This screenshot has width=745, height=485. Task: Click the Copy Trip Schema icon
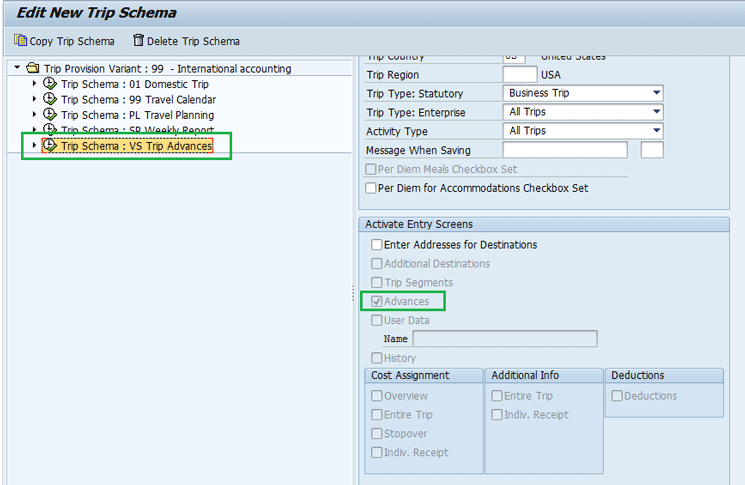(x=20, y=41)
